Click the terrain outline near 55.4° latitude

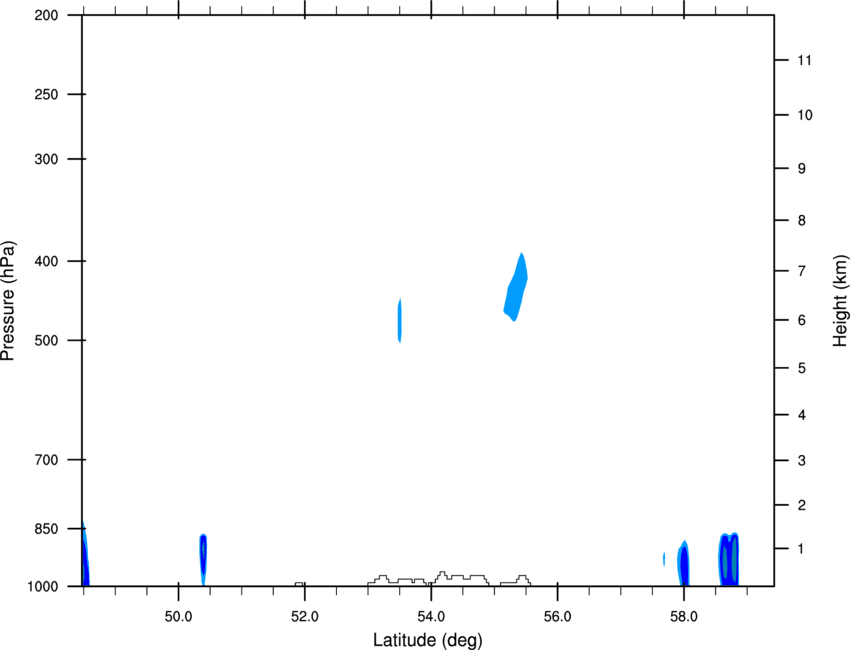point(516,581)
